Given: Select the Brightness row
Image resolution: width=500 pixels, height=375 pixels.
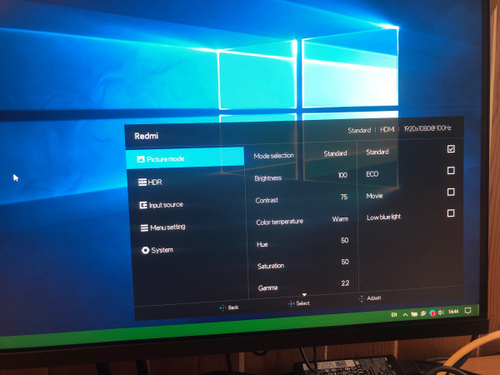Looking at the screenshot, I should pyautogui.click(x=301, y=177).
